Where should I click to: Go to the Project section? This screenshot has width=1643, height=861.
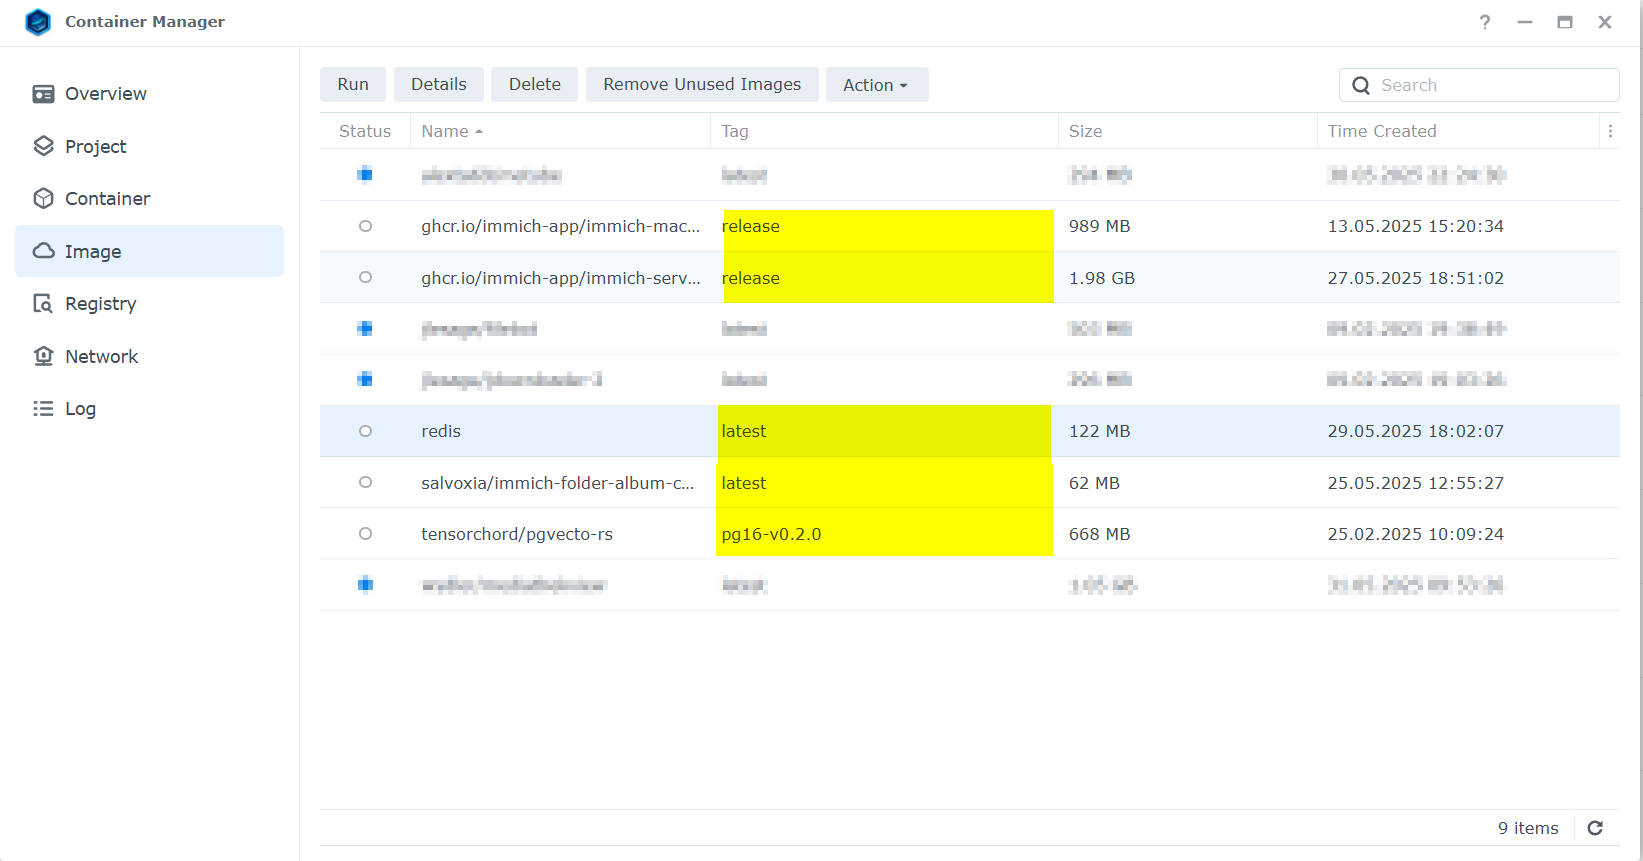(x=150, y=146)
